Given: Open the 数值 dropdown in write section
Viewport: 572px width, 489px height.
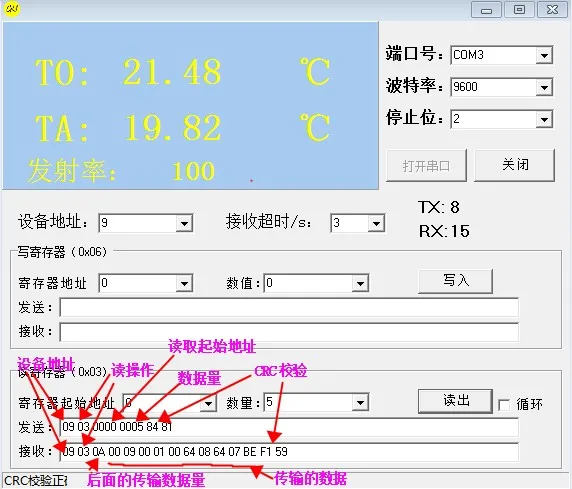Looking at the screenshot, I should [x=360, y=283].
